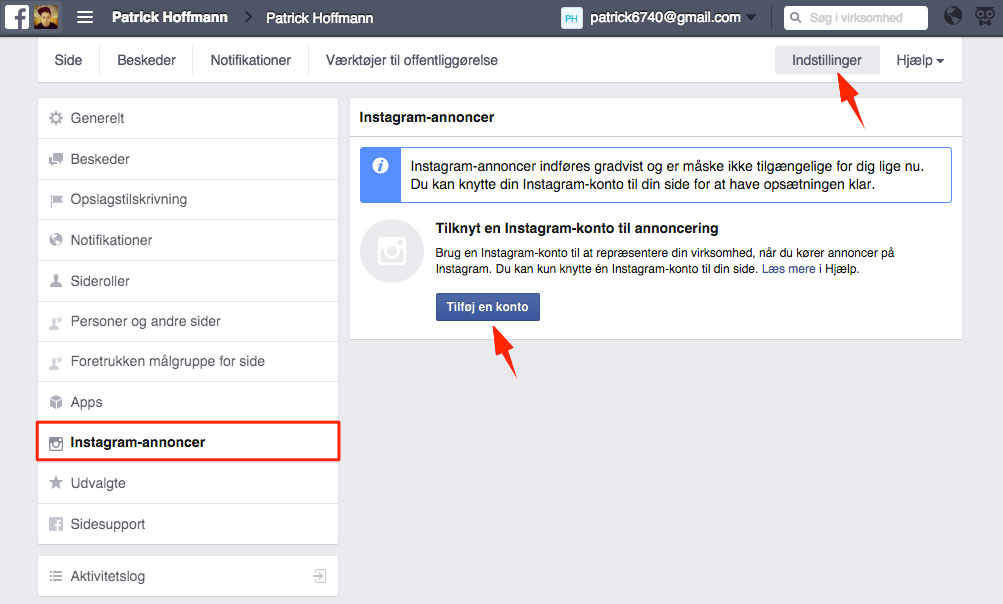Select Instagram-annoncer in sidebar
Screen dimensions: 1003x604
188,441
